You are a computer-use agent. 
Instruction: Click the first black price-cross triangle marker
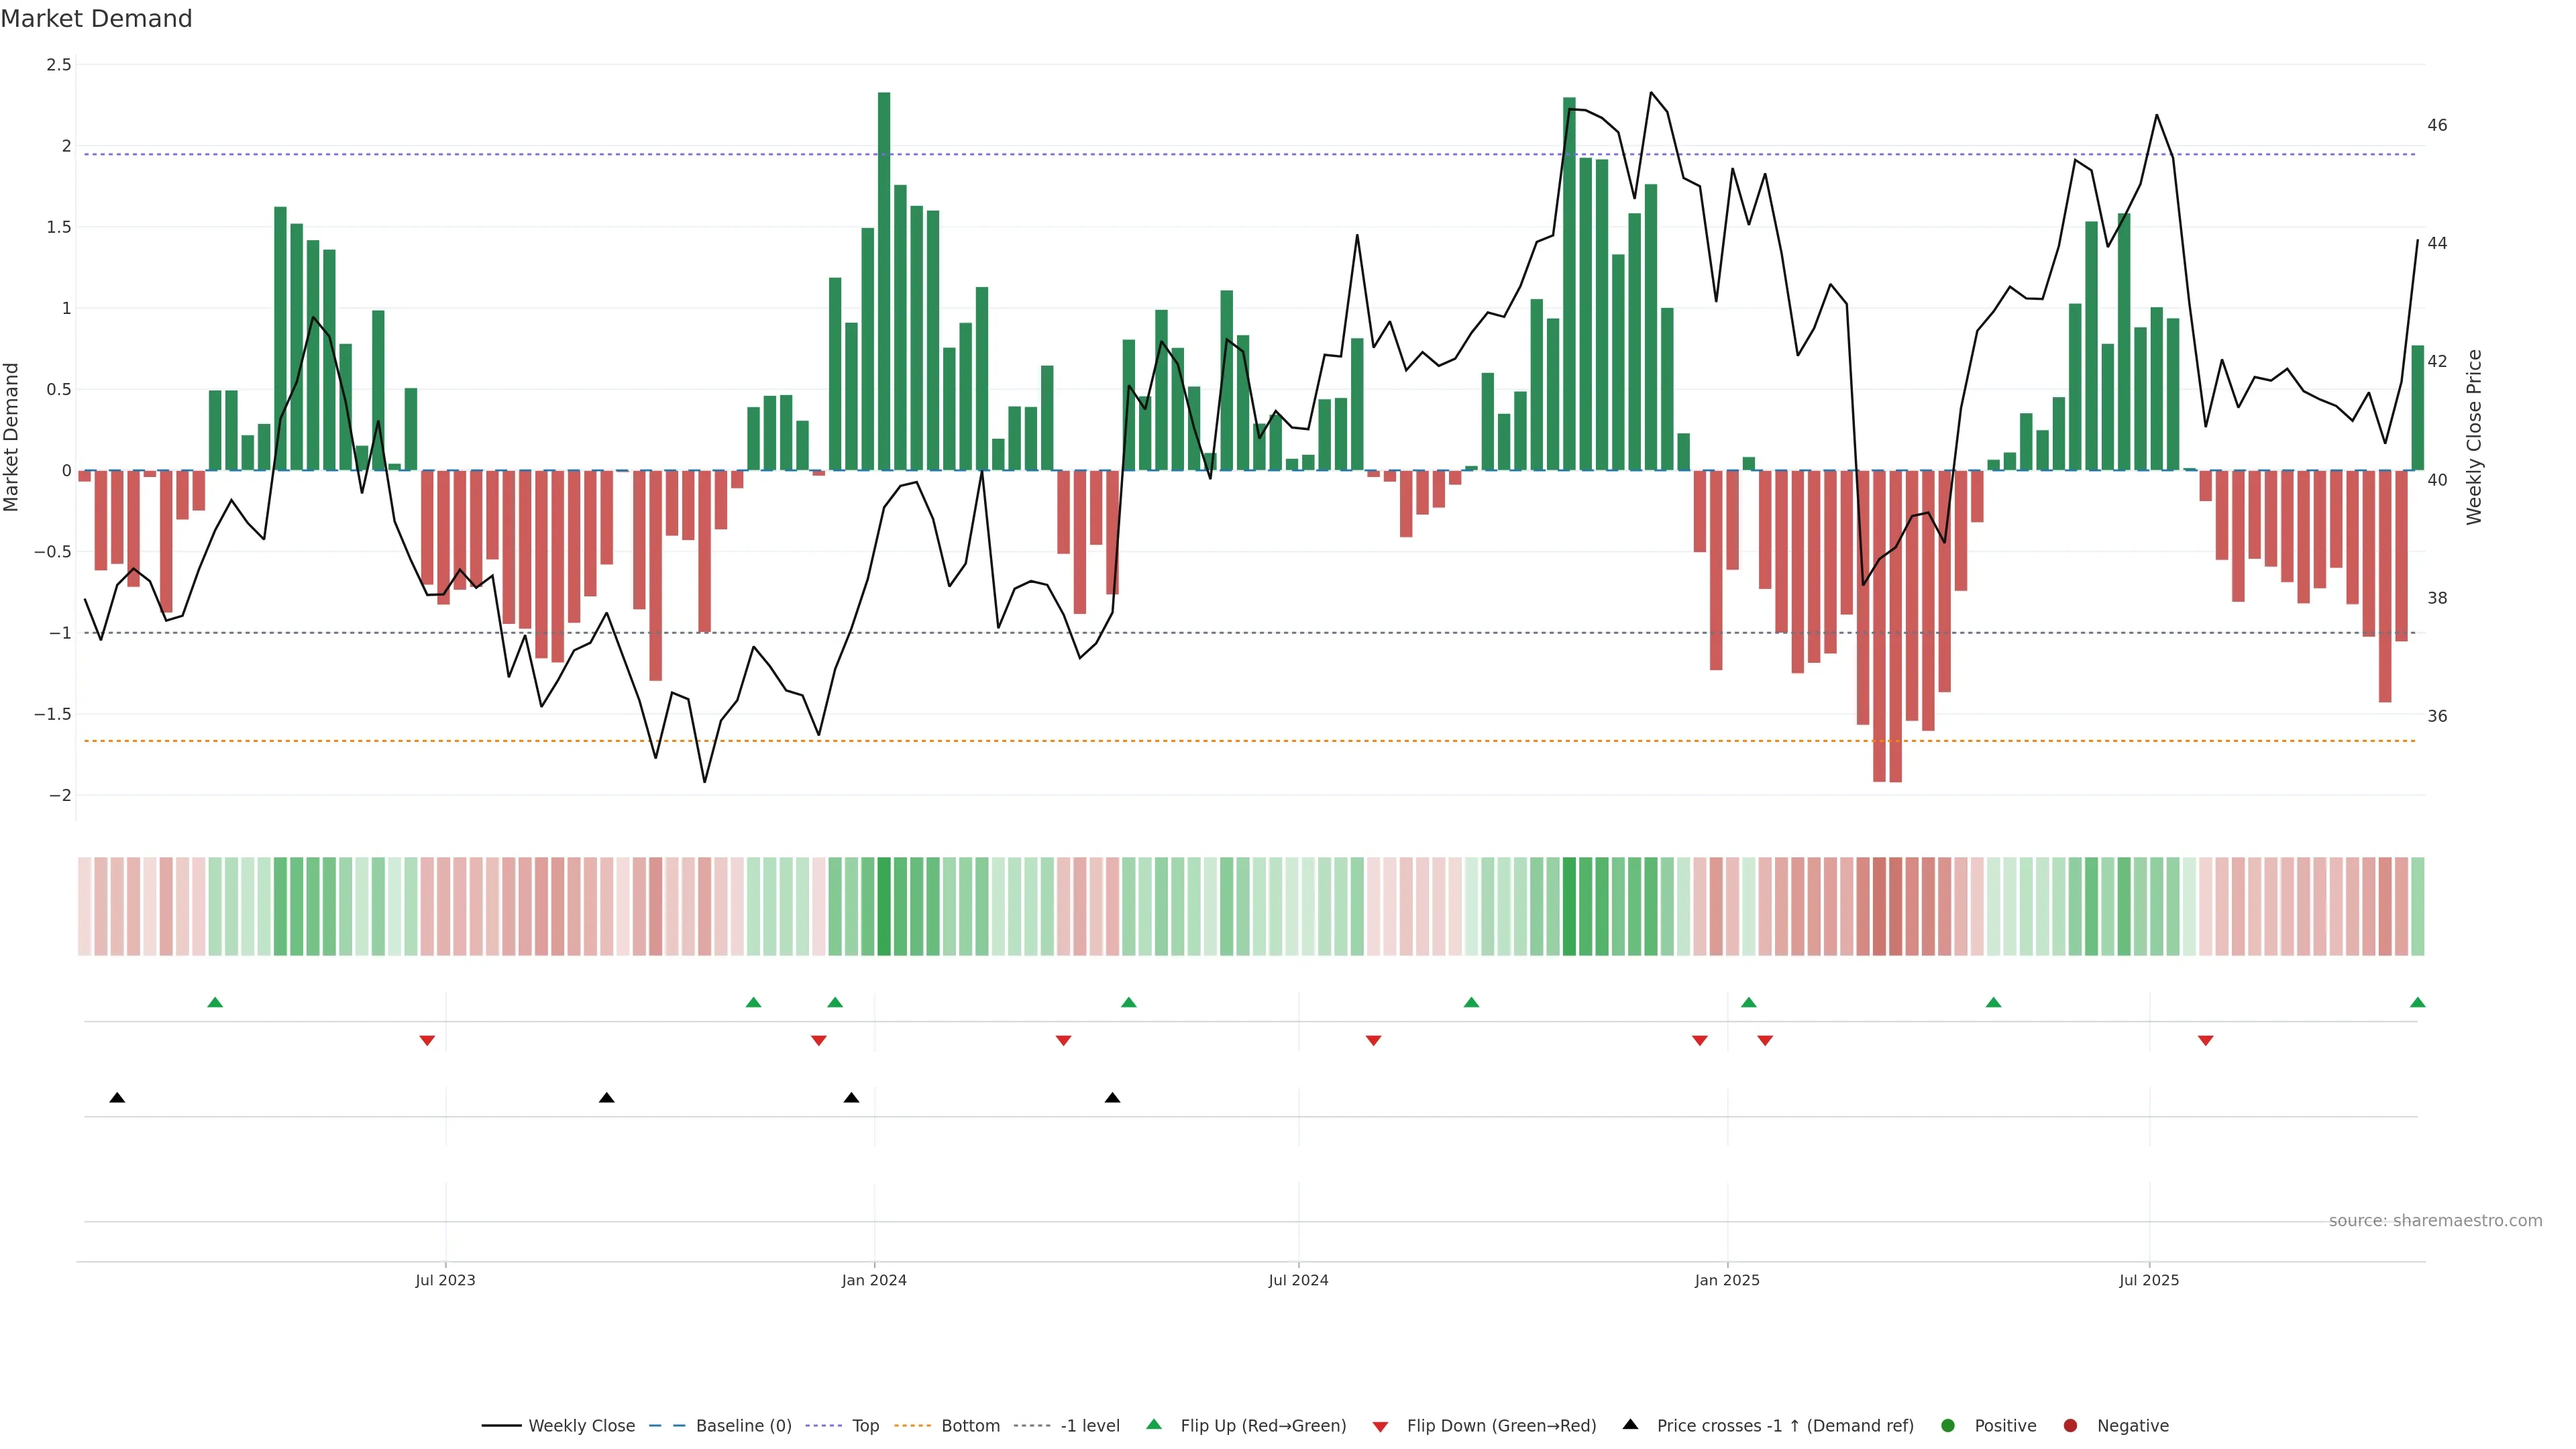(x=117, y=1098)
